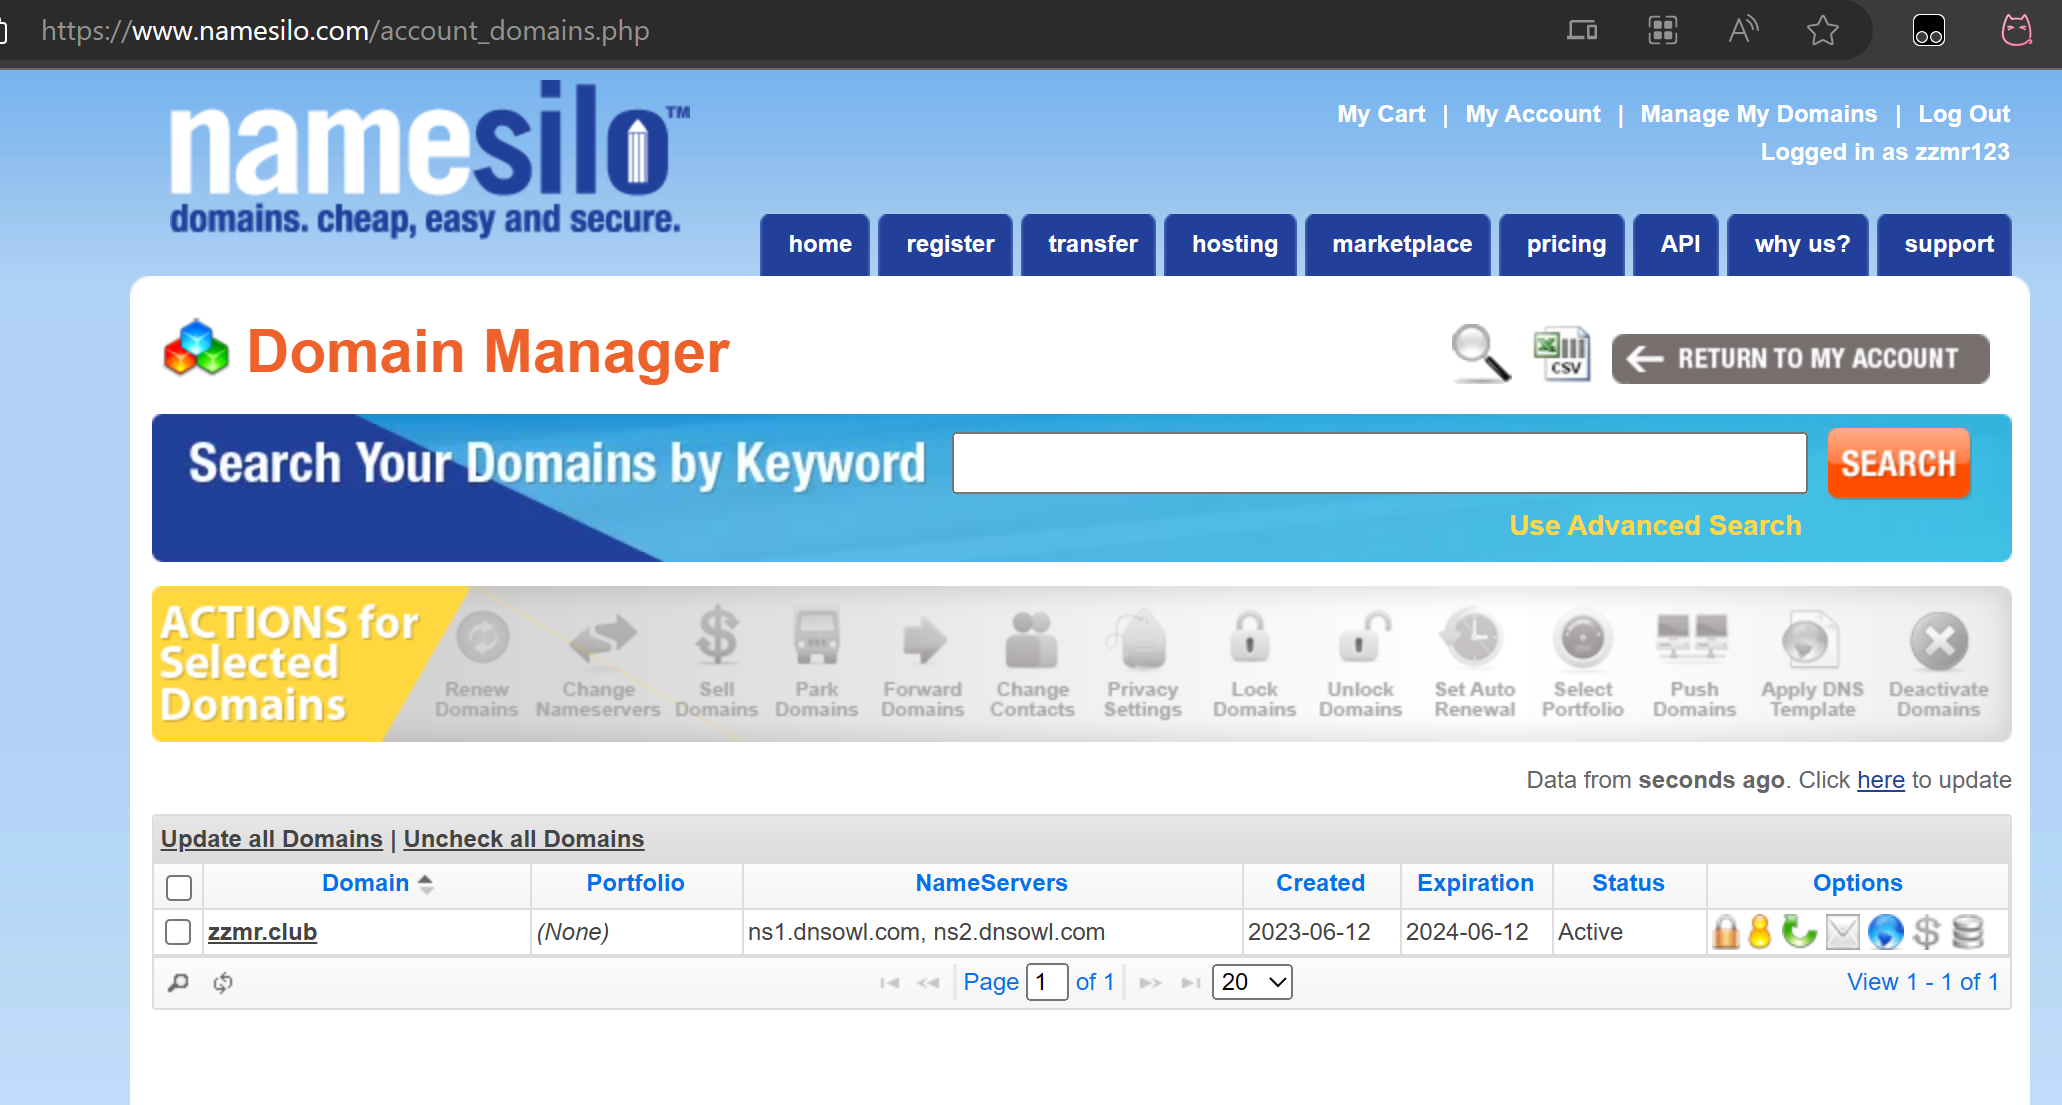This screenshot has width=2062, height=1105.
Task: Click the orange person icon in Options
Action: click(x=1760, y=932)
